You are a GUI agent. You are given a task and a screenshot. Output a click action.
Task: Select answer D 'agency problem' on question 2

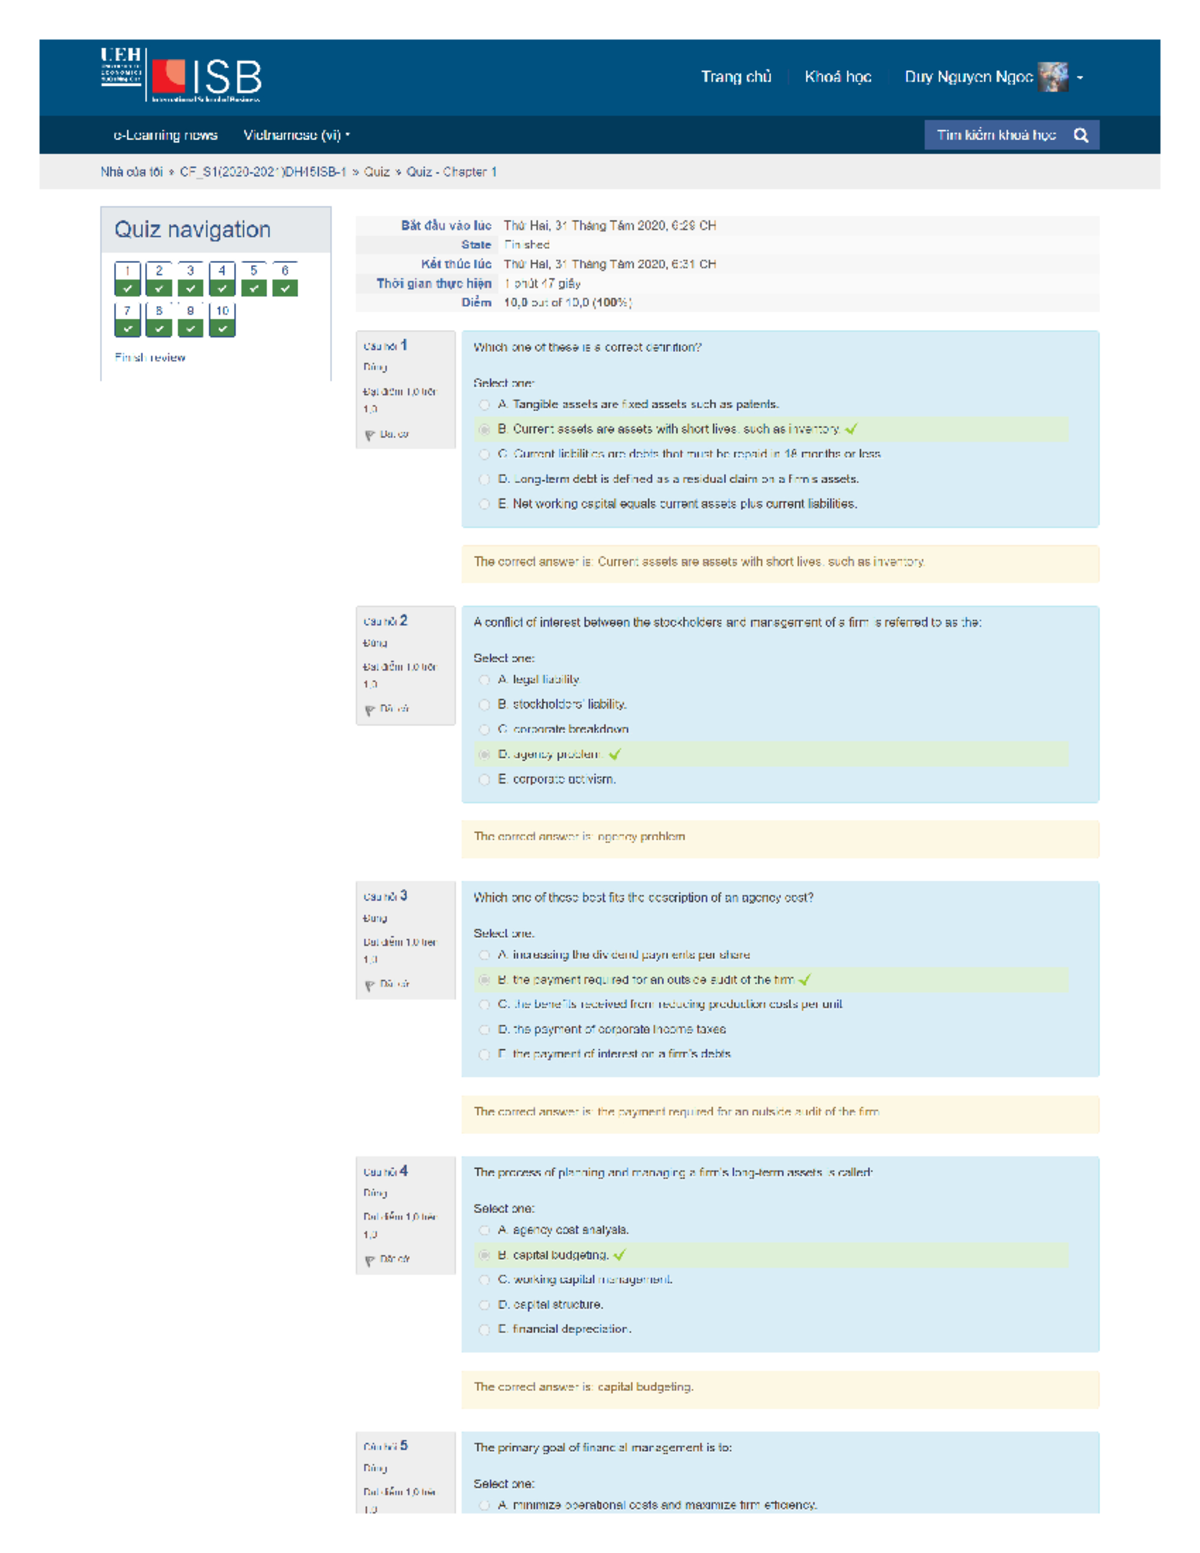tap(484, 754)
